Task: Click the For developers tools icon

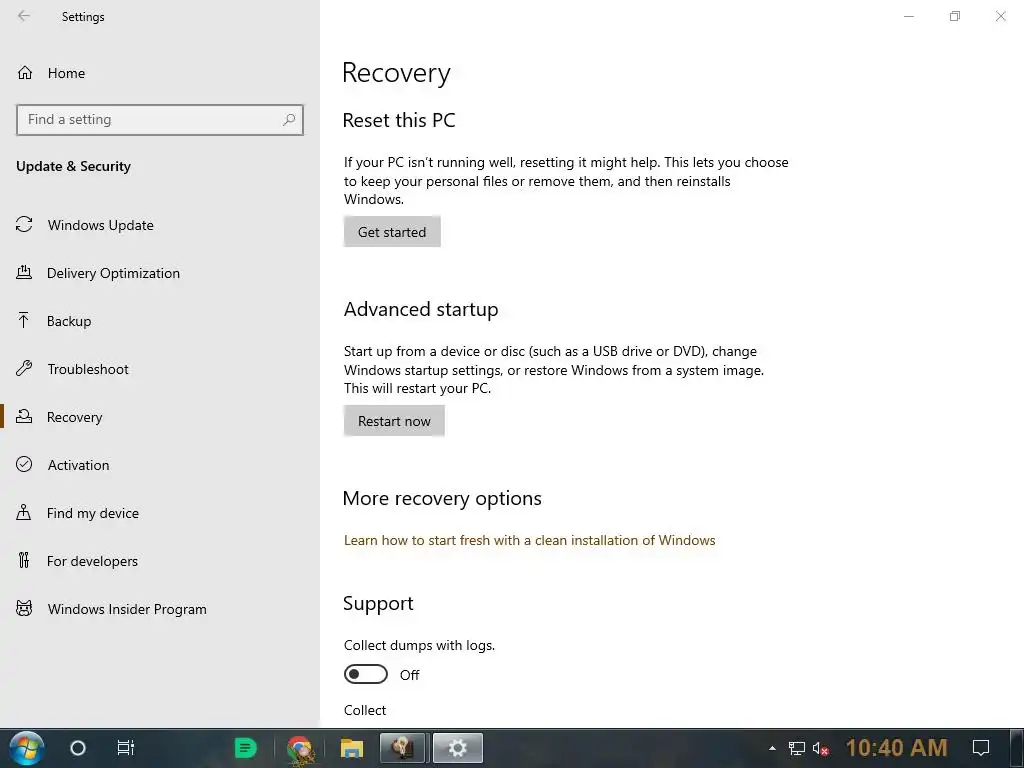Action: [24, 560]
